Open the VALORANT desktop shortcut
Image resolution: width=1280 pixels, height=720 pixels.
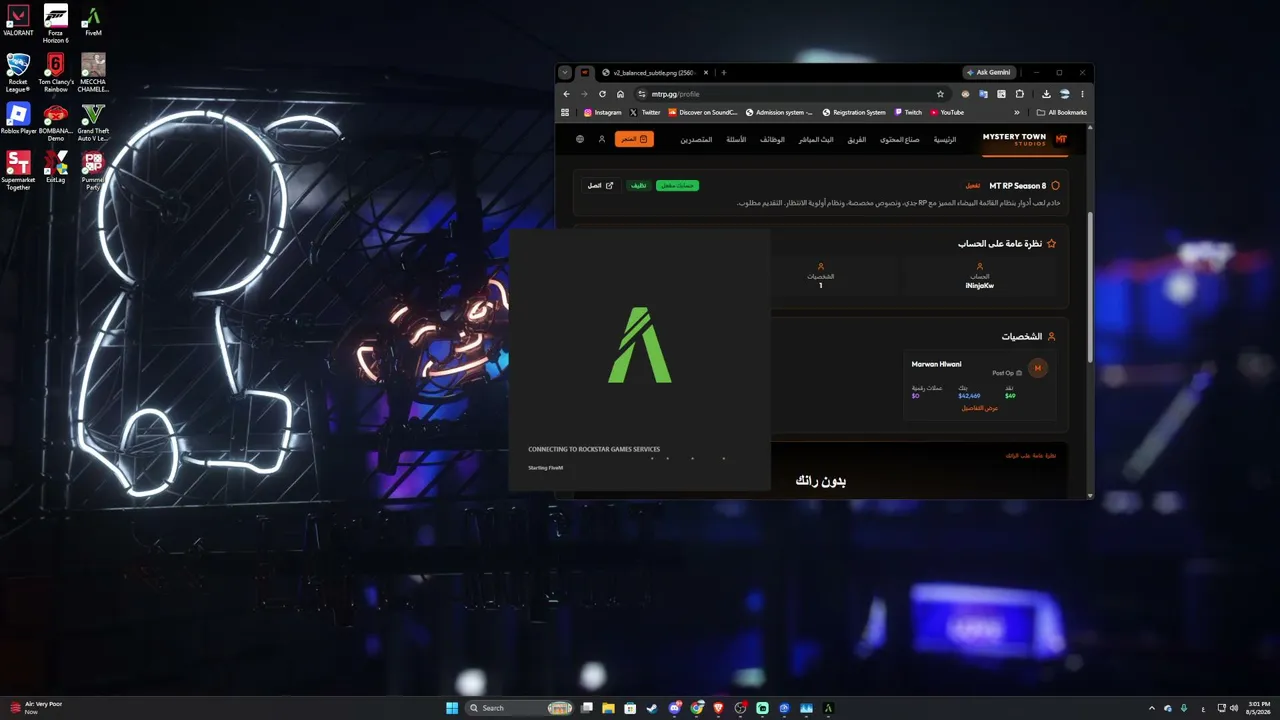click(18, 21)
